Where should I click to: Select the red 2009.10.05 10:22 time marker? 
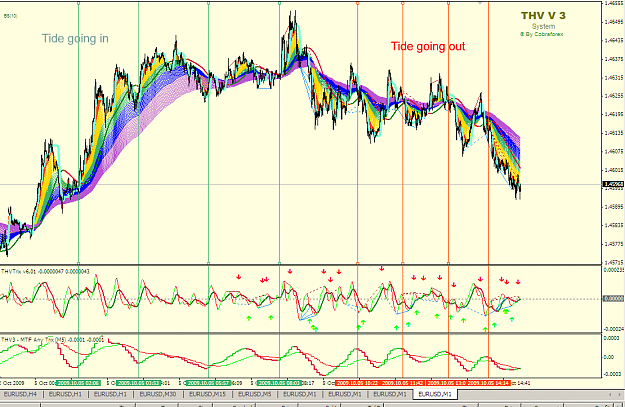(357, 383)
